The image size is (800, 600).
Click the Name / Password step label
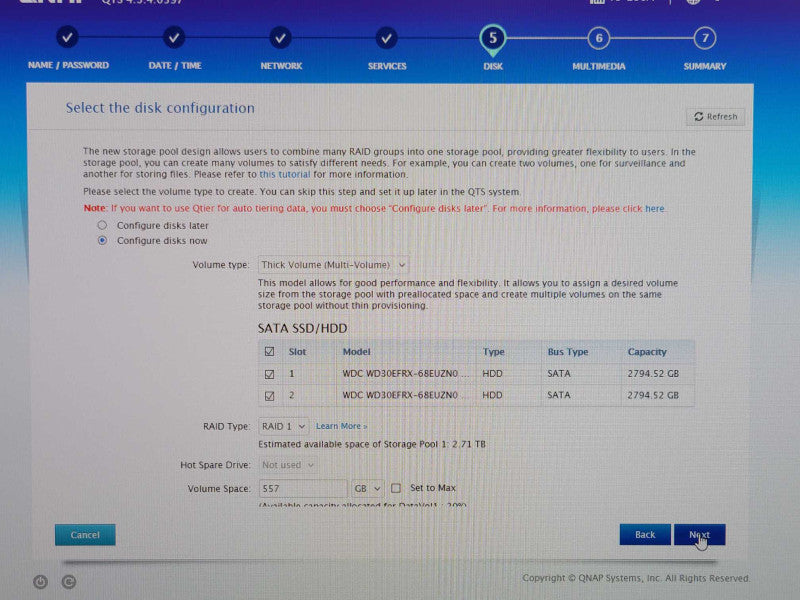point(68,65)
